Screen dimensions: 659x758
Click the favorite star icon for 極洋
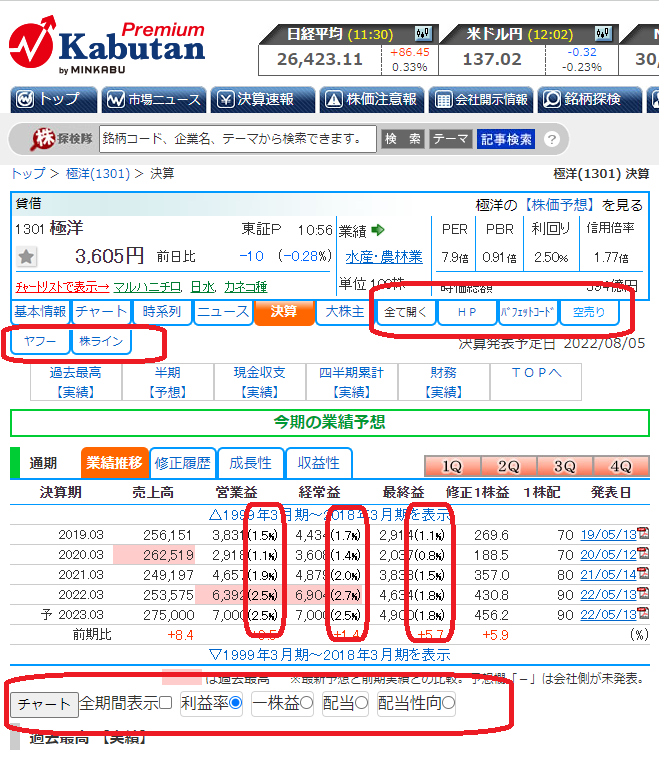click(26, 257)
